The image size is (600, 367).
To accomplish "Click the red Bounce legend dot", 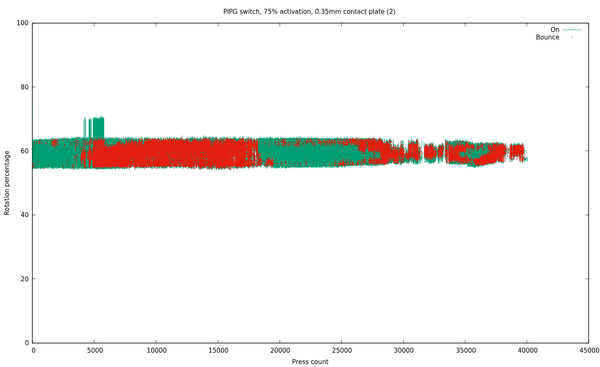I will pyautogui.click(x=572, y=37).
